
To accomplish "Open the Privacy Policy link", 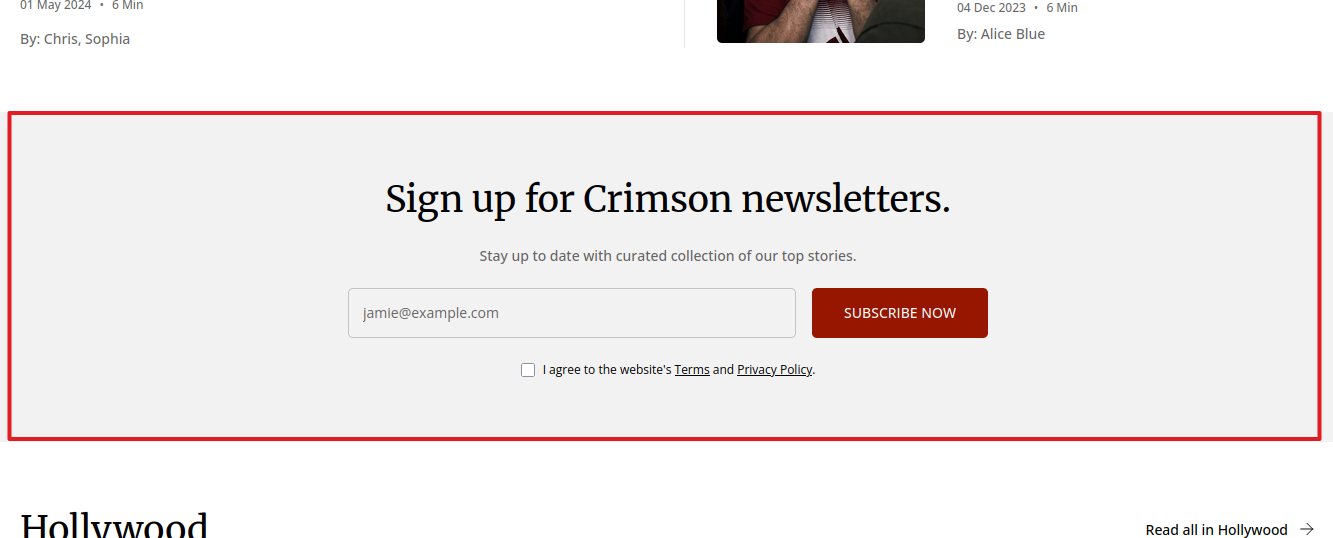I will pyautogui.click(x=774, y=370).
